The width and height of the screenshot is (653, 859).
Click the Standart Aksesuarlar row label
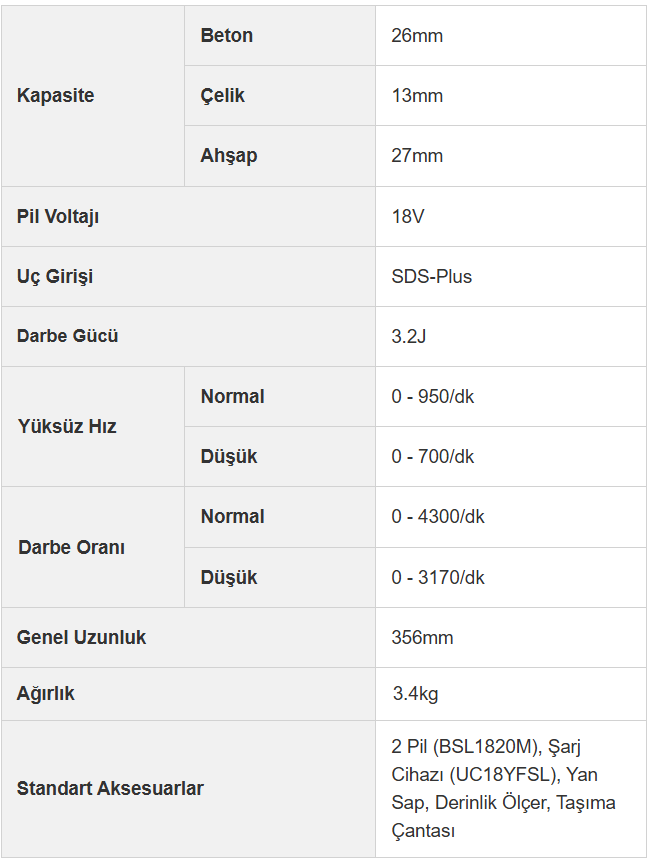[x=110, y=789]
